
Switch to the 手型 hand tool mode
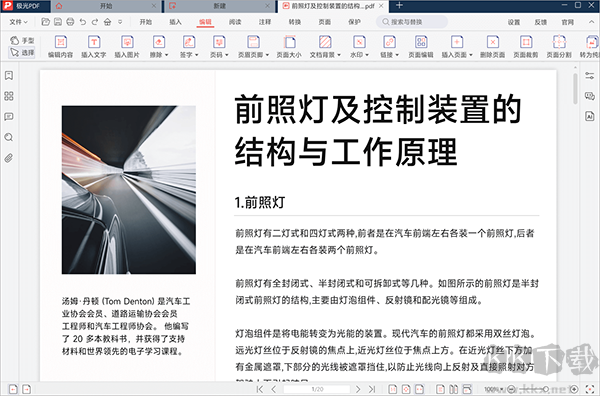click(22, 40)
